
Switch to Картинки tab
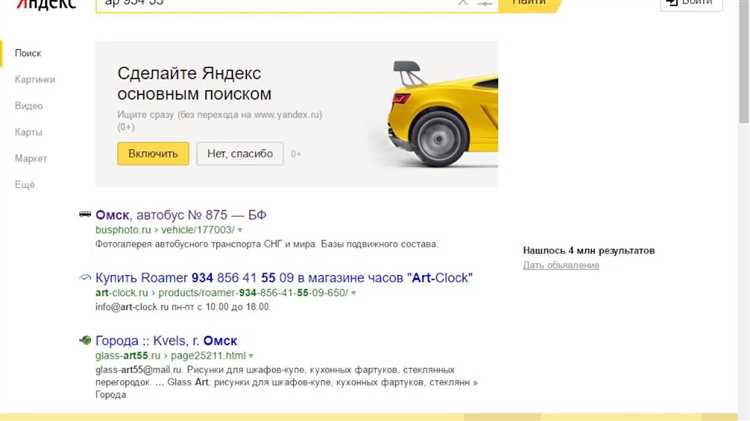pyautogui.click(x=35, y=79)
